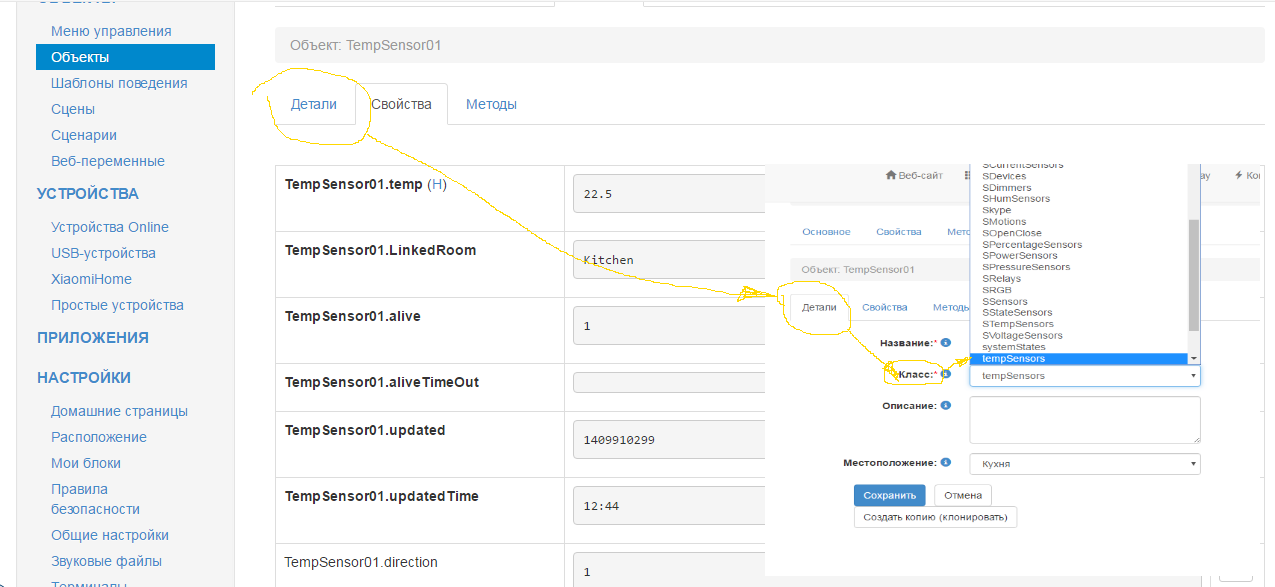Choose SRelays in the class list
1275x587 pixels.
(1002, 279)
